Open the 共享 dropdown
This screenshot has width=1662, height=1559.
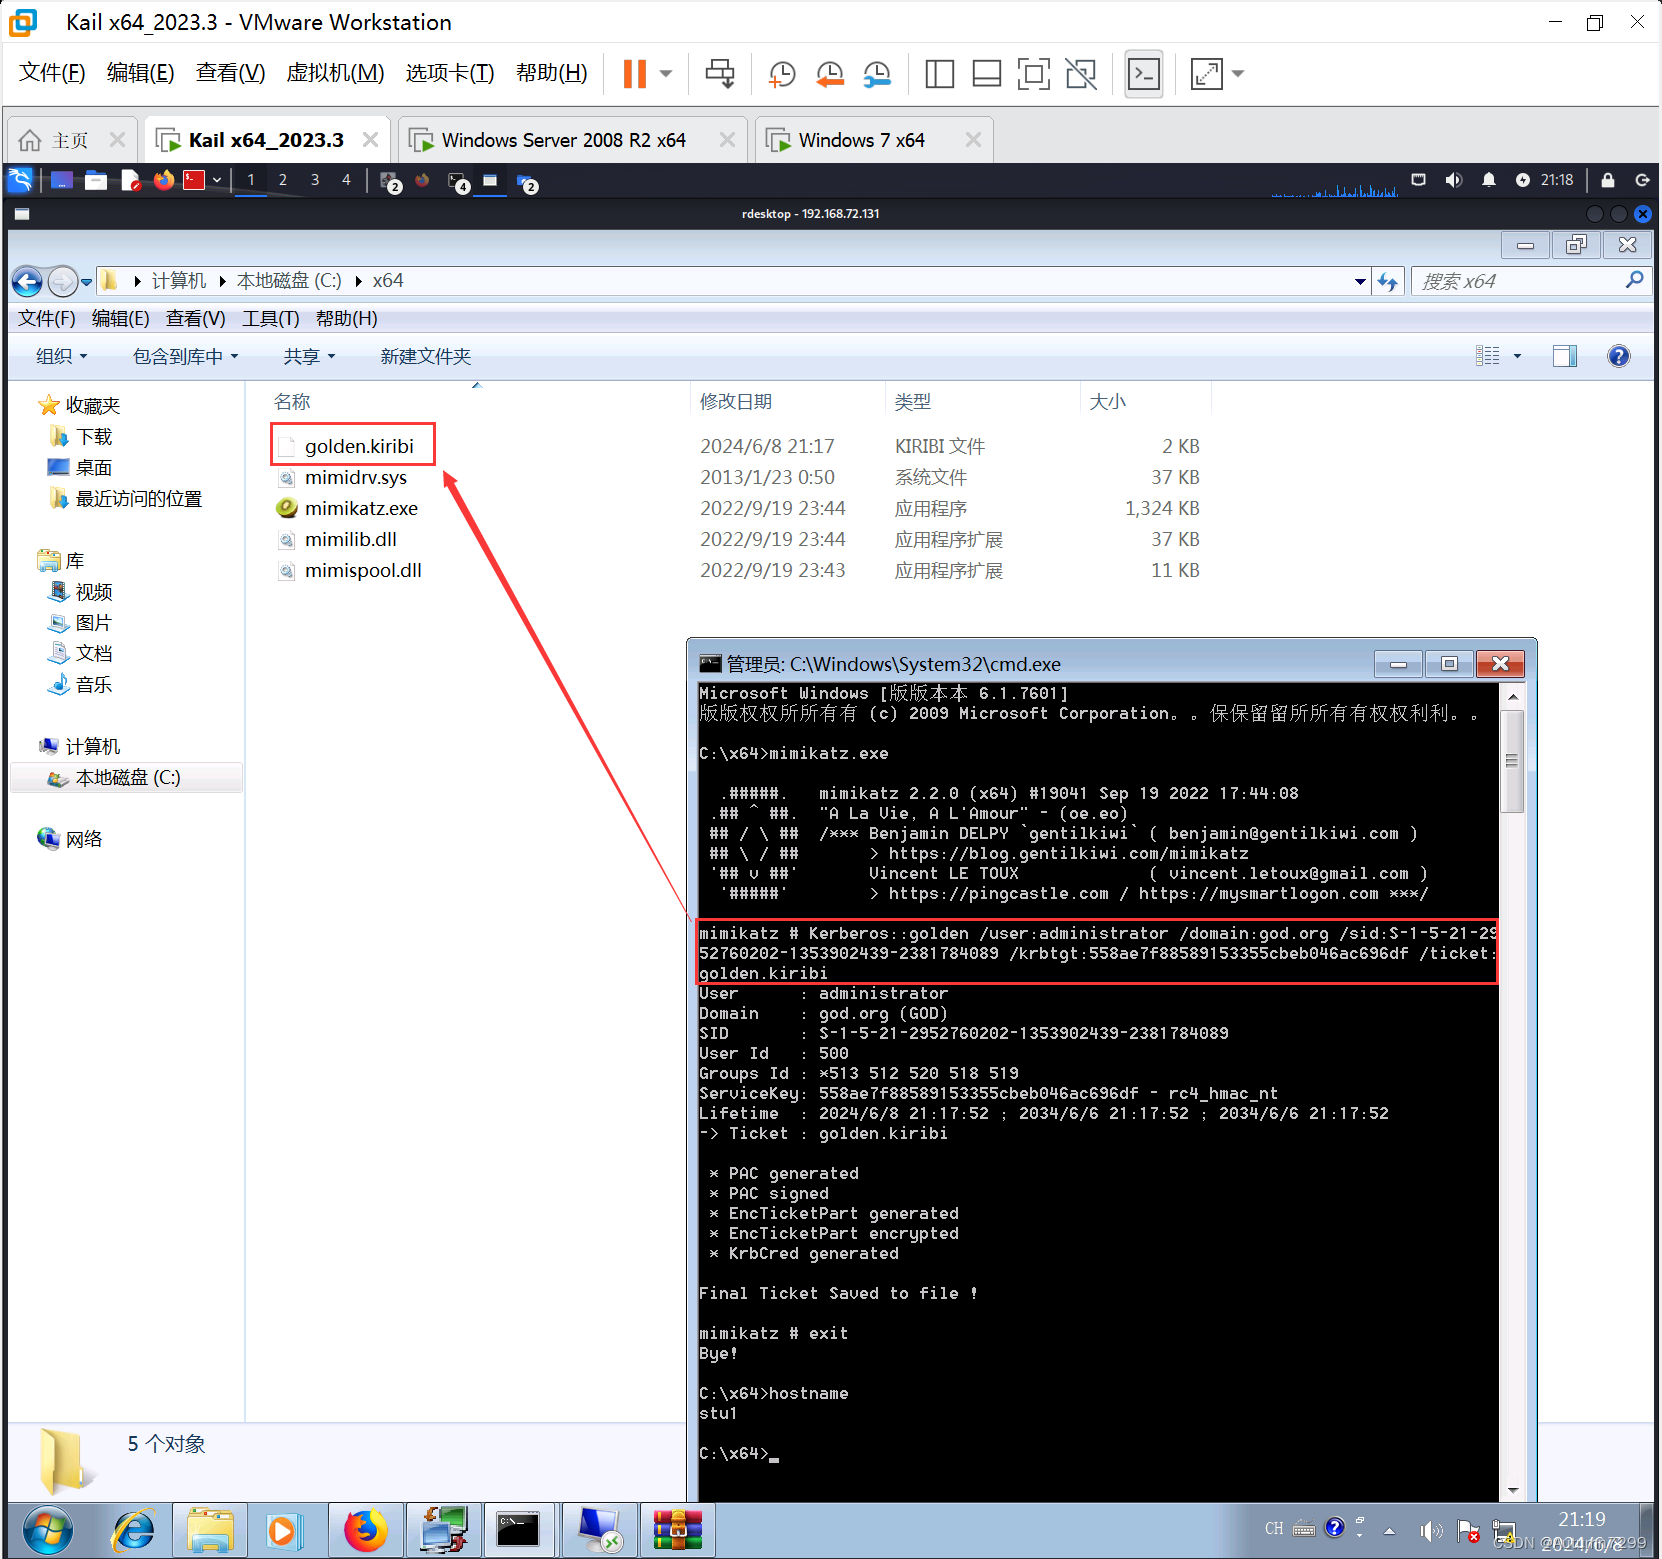click(x=309, y=357)
